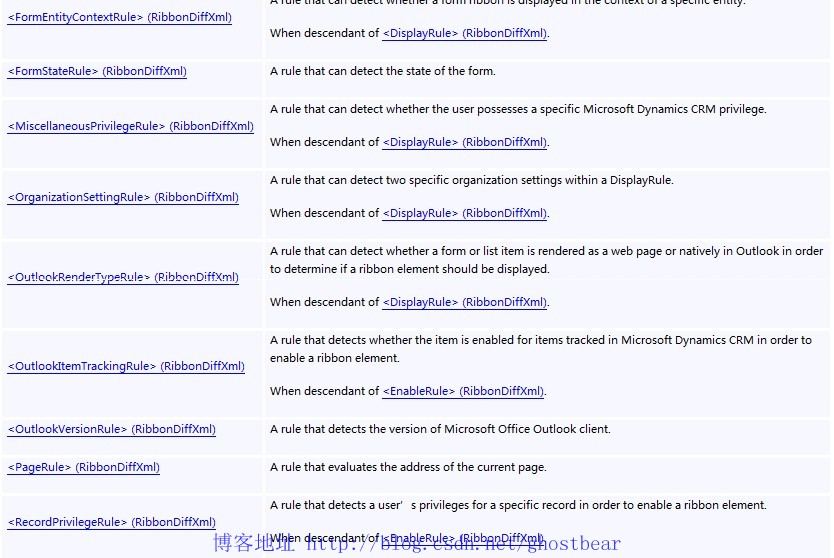Viewport: 834px width, 558px height.
Task: Click the RecordPrivilegeRule (RibbonDiffXml) link
Action: pyautogui.click(x=112, y=522)
